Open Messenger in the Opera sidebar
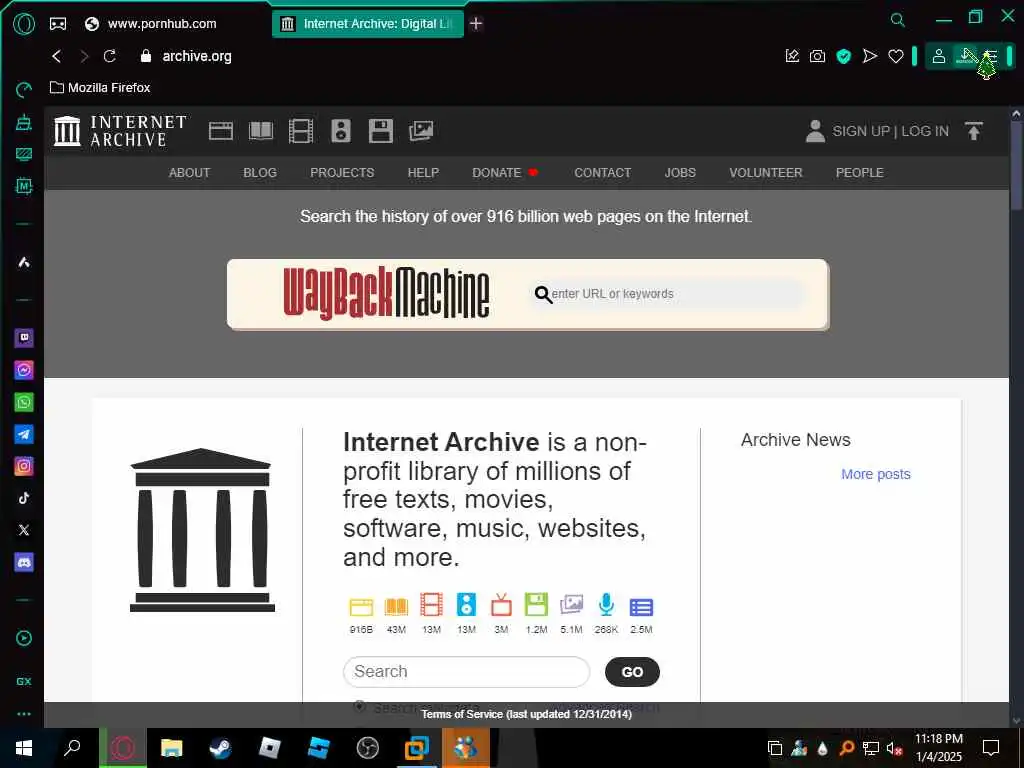 coord(24,370)
